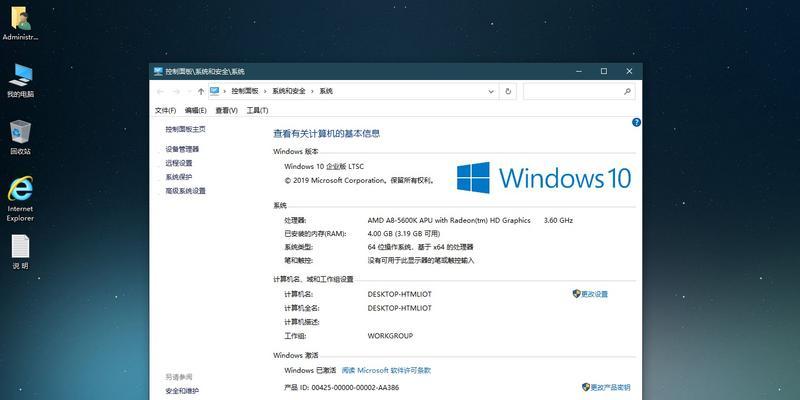Image resolution: width=800 pixels, height=400 pixels.
Task: Click the window title bar system icon
Action: (158, 71)
